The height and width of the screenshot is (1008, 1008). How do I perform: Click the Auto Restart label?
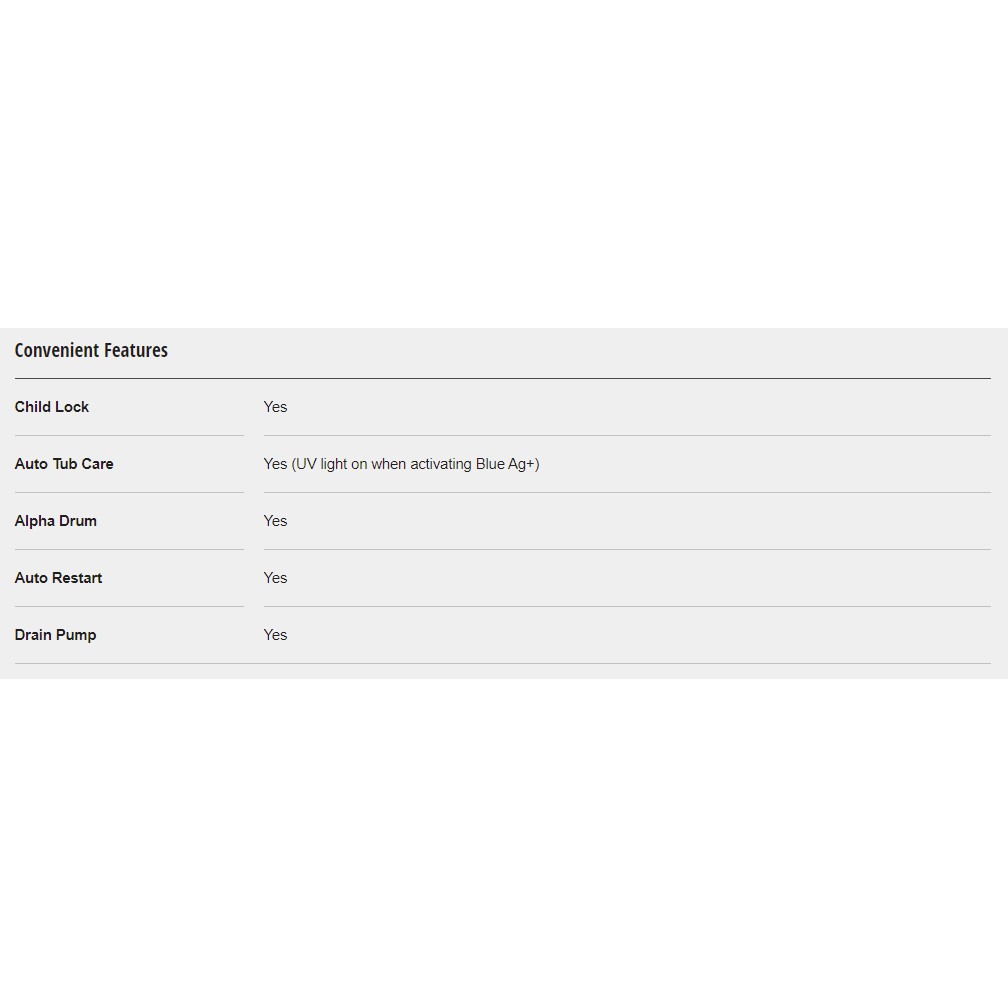(x=58, y=578)
